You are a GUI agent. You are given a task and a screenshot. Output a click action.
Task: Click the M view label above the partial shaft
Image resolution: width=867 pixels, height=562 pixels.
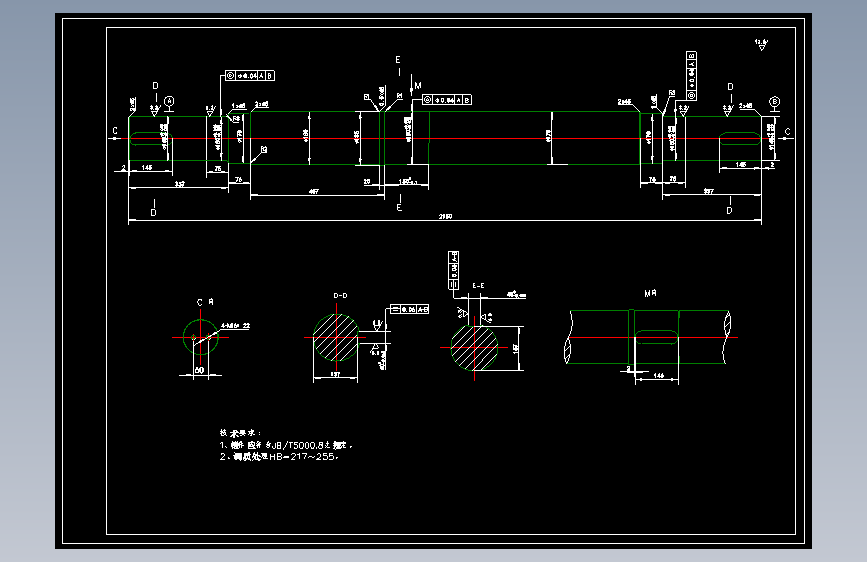650,293
